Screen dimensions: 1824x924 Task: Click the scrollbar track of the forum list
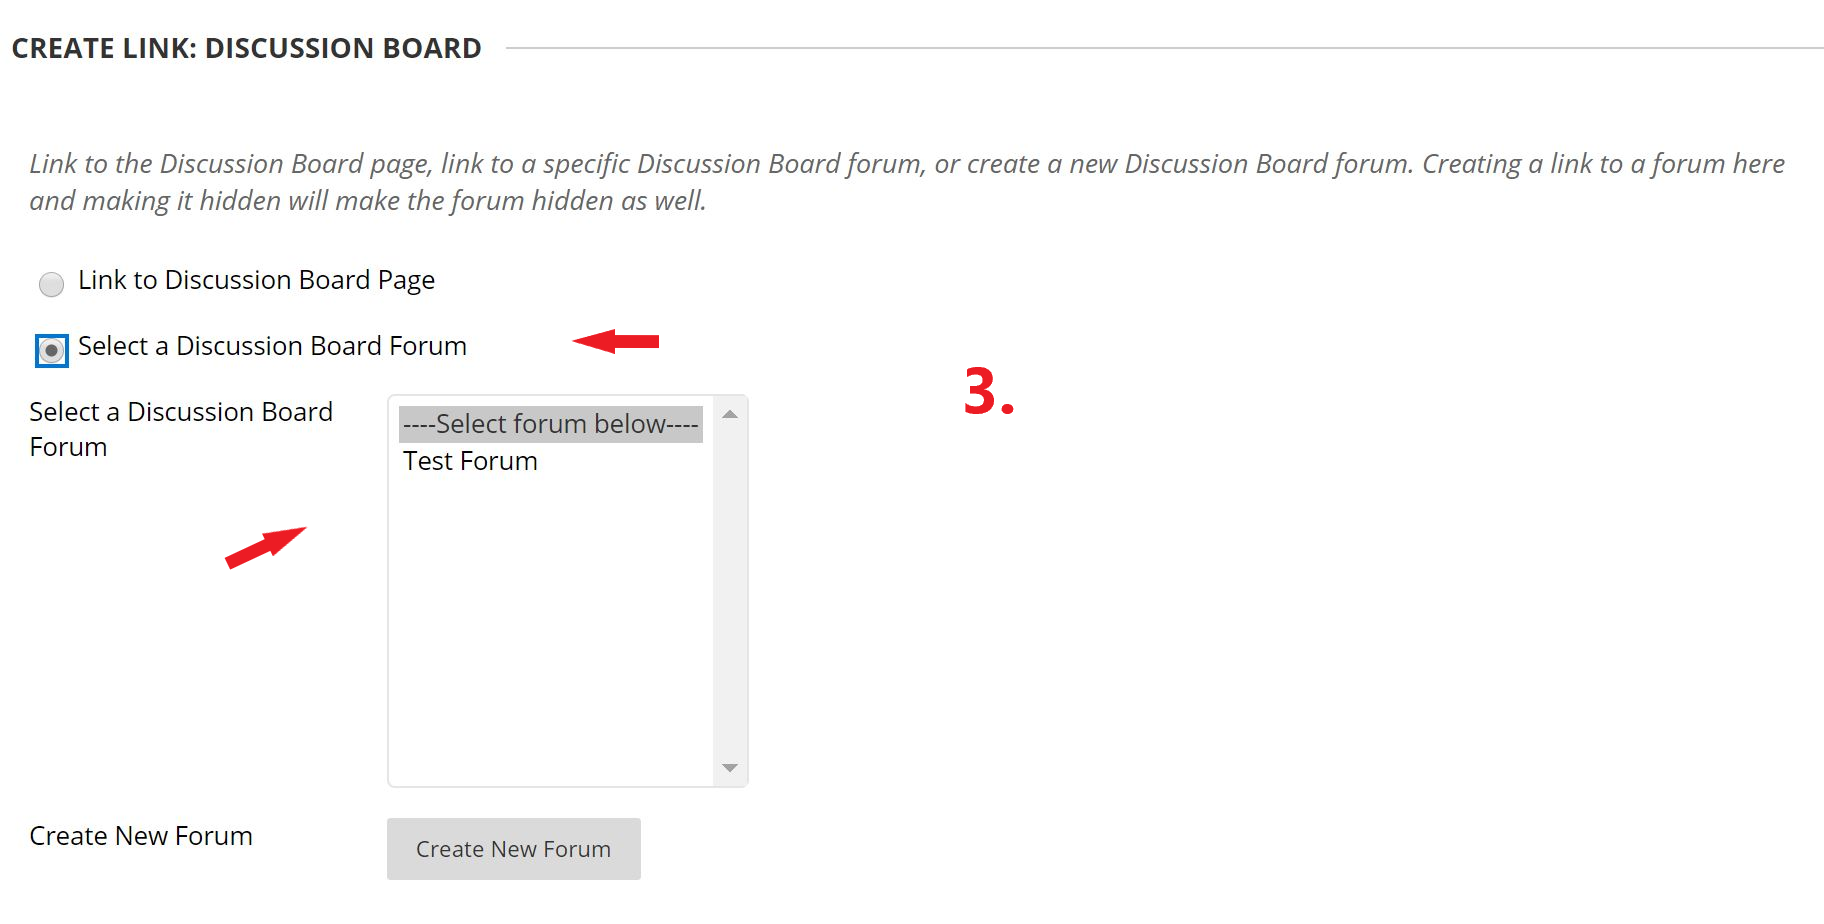pos(730,590)
